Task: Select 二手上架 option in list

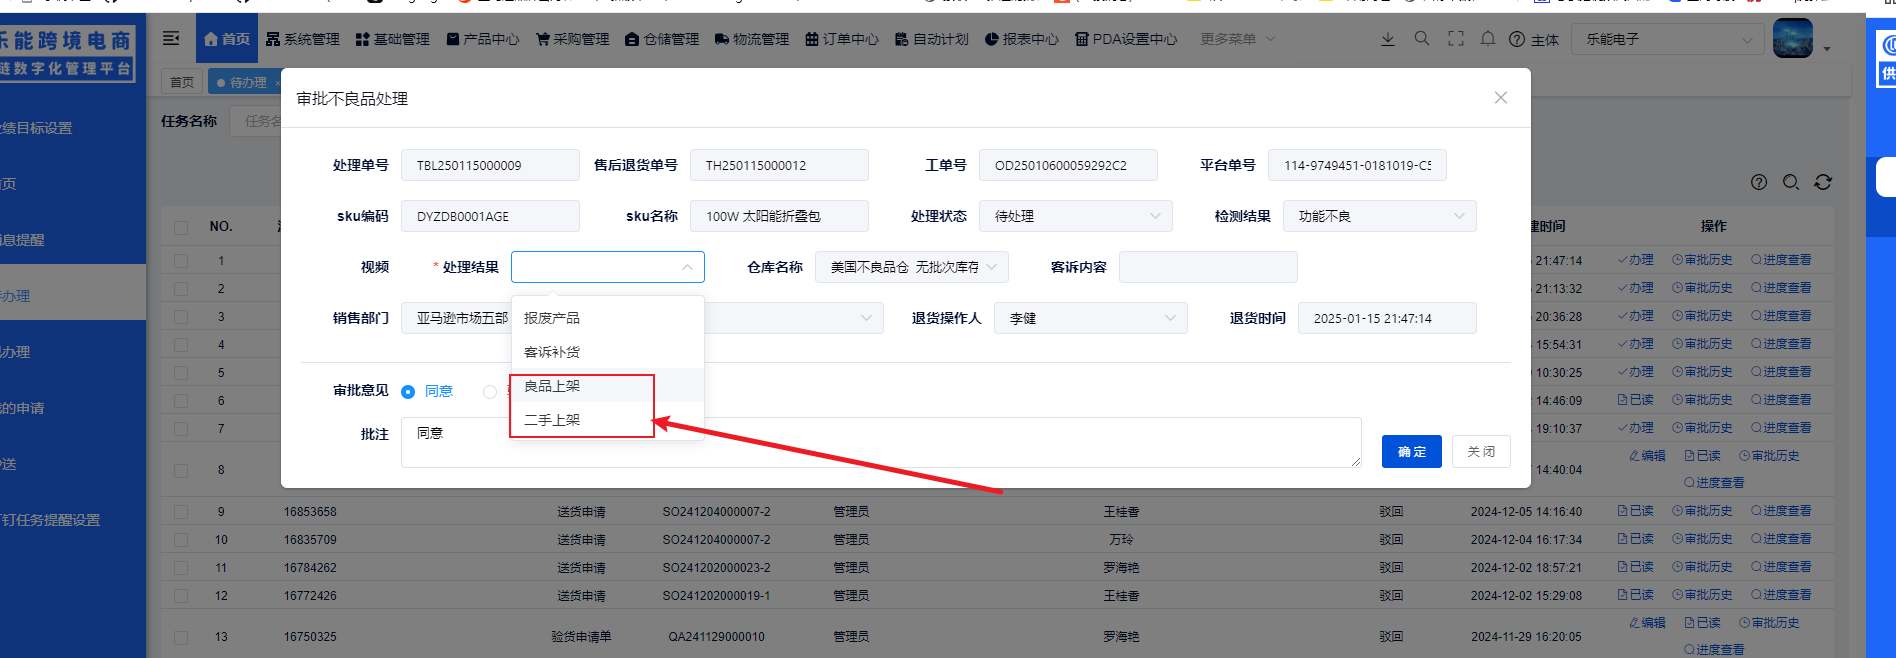Action: click(552, 420)
